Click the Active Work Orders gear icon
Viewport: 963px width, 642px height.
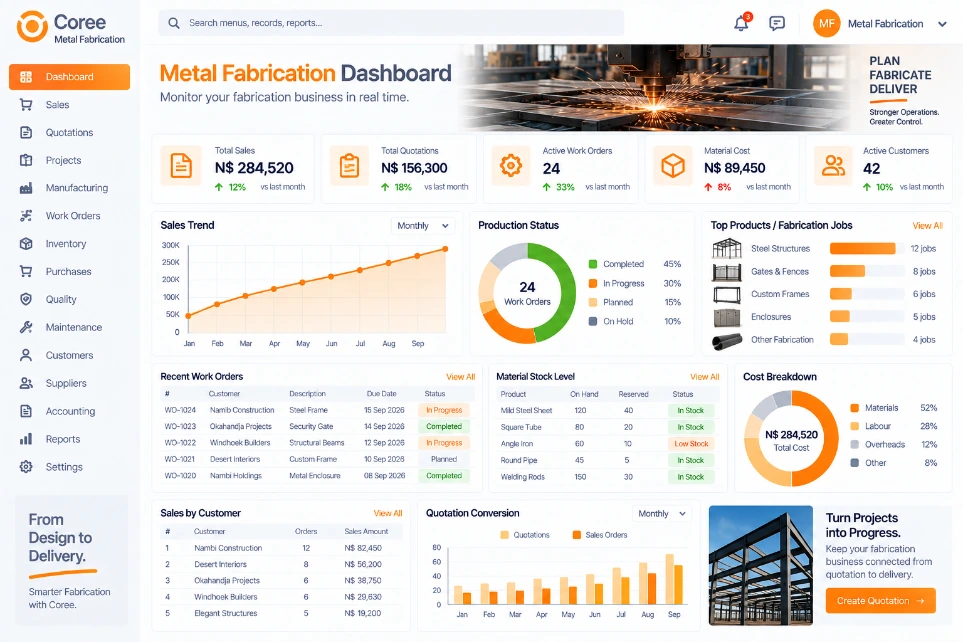(x=510, y=166)
